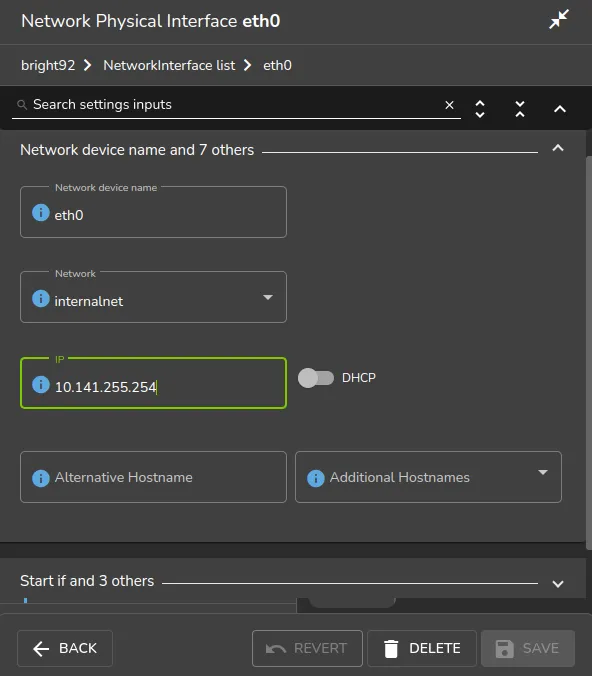Focus the Search settings inputs field
The image size is (592, 676).
click(x=235, y=105)
